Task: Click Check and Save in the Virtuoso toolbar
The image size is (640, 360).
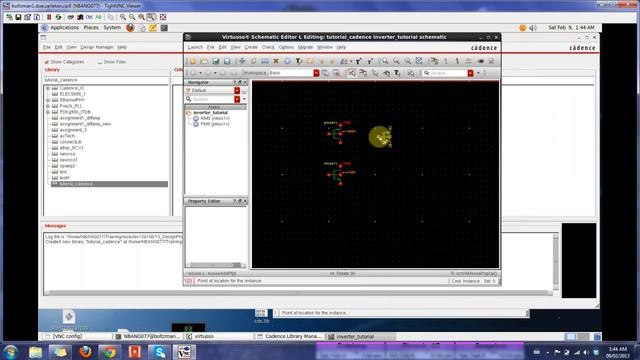Action: coord(216,61)
